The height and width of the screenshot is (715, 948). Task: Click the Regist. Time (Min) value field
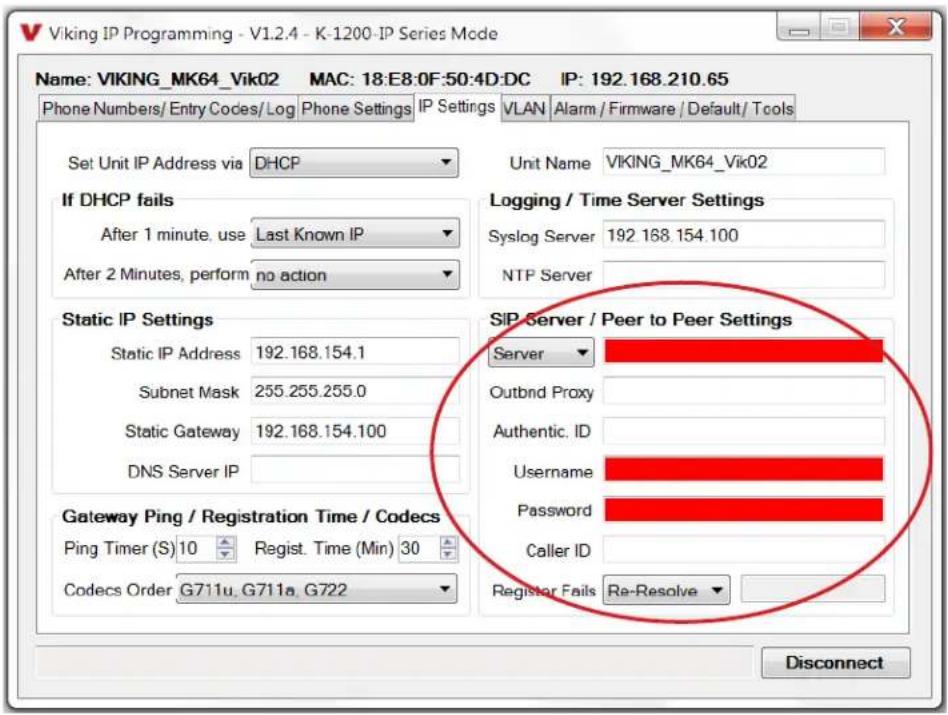[x=418, y=549]
